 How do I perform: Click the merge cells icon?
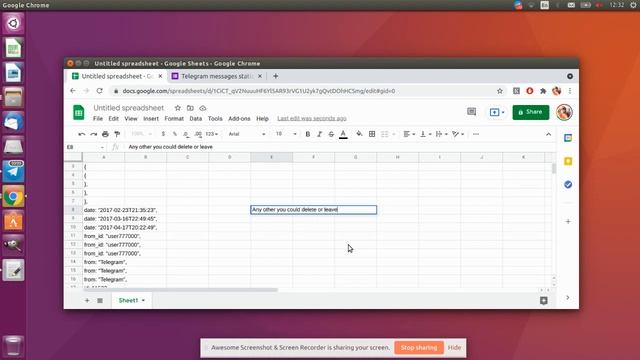pos(384,134)
